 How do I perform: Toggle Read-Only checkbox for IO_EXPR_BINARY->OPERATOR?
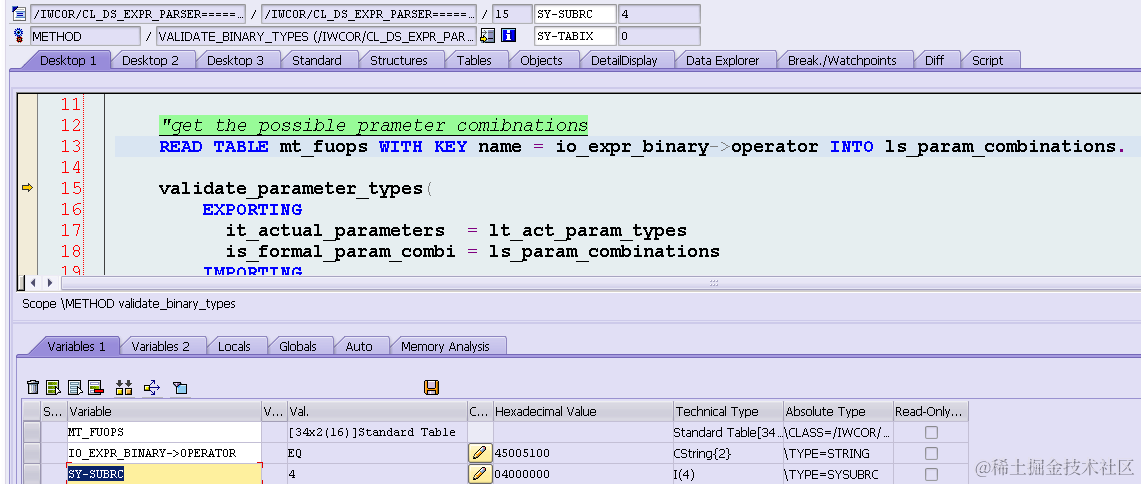931,453
